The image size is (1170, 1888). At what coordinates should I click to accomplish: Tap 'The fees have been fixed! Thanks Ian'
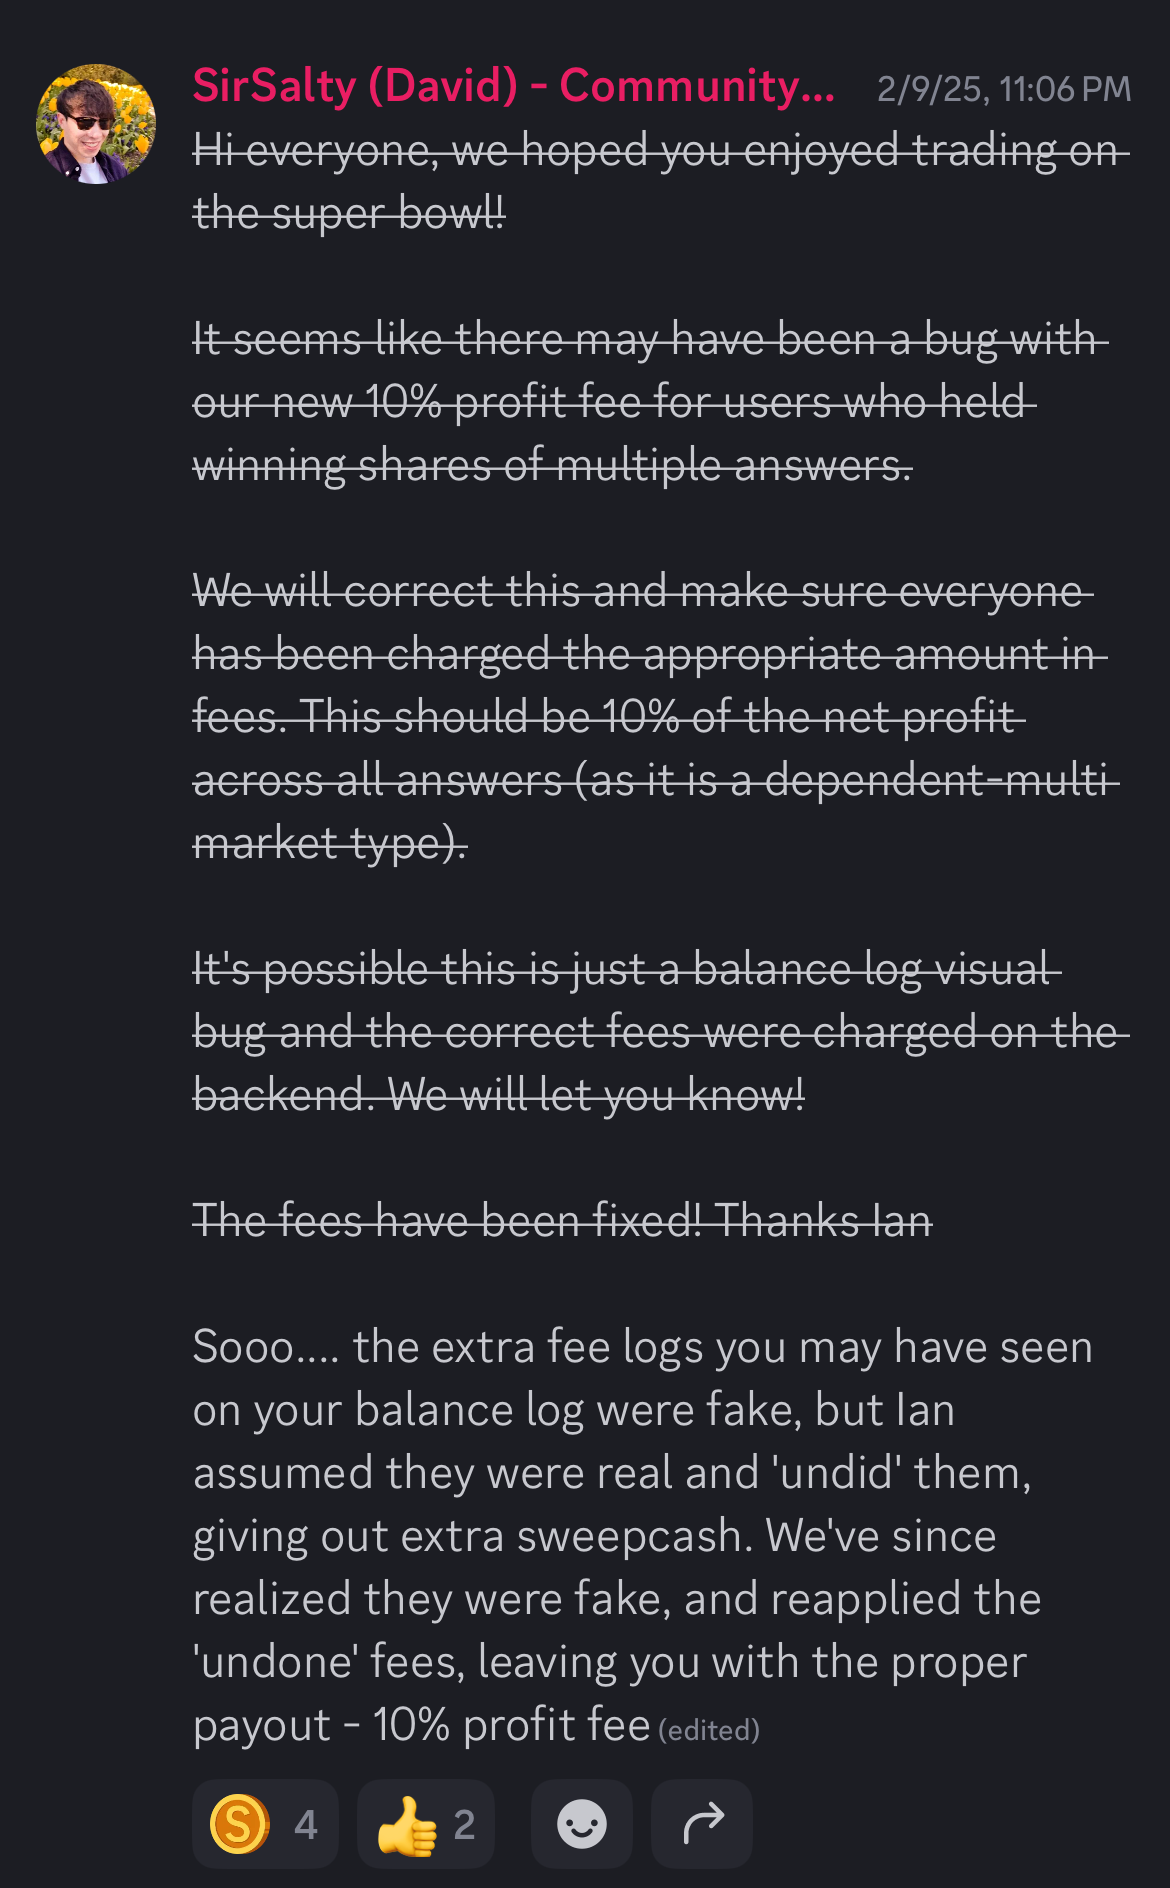click(x=562, y=1221)
